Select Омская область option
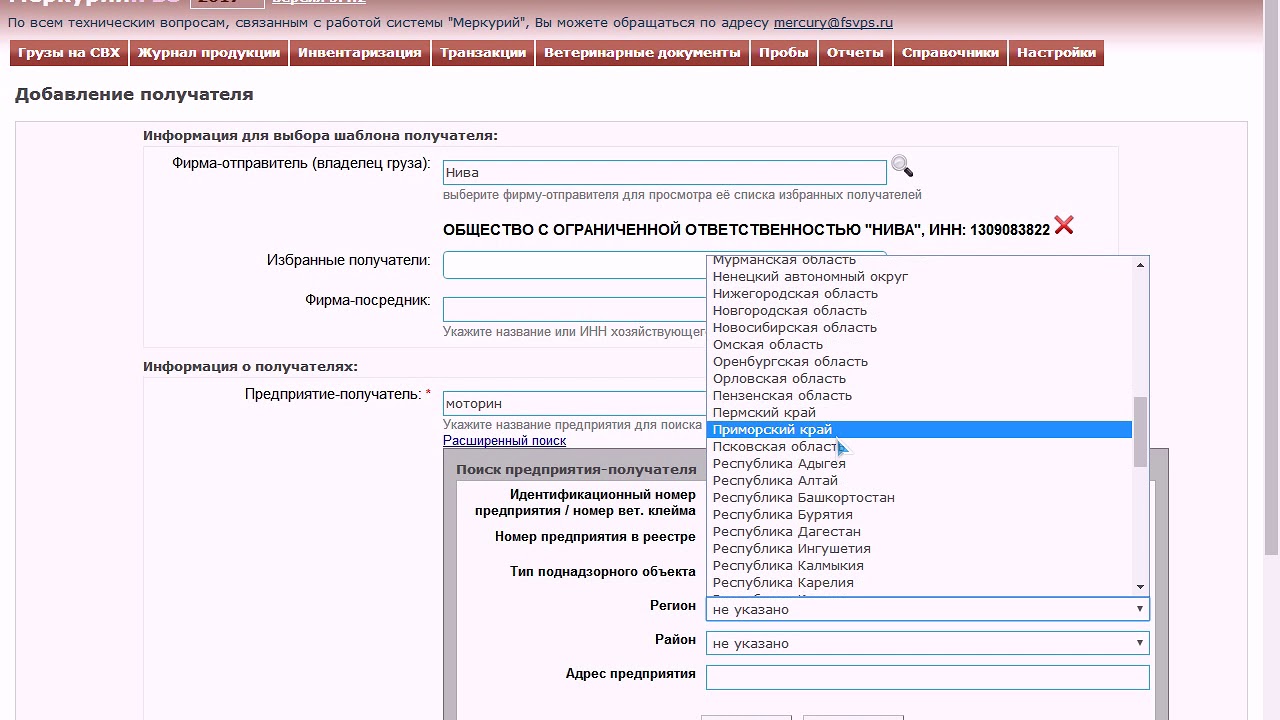This screenshot has width=1280, height=720. [919, 344]
